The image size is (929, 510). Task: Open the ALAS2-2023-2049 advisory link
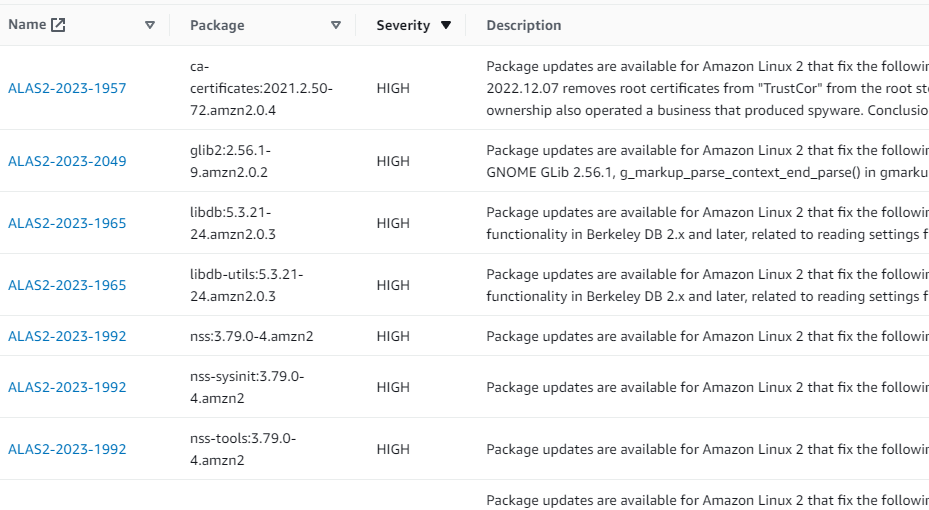pos(67,161)
